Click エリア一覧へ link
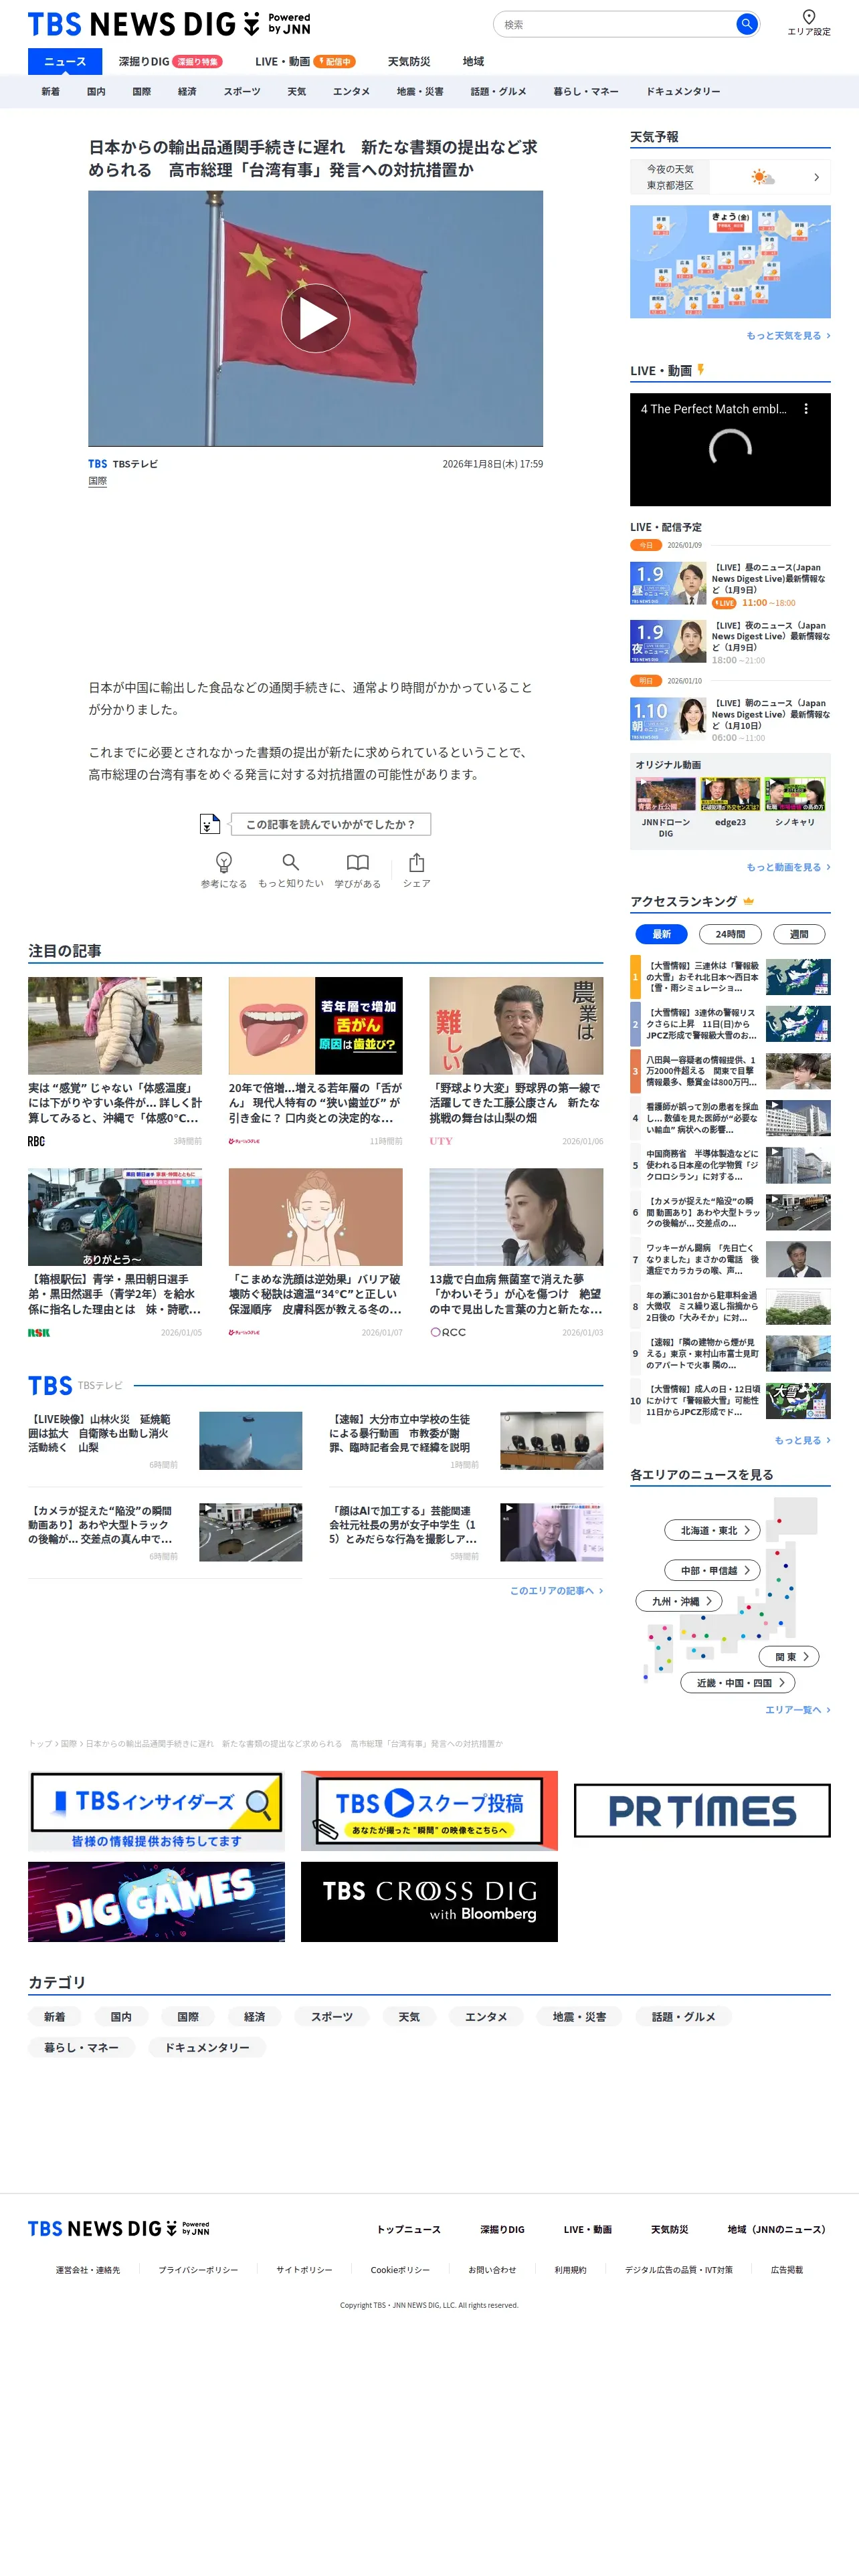This screenshot has height=2576, width=859. [x=797, y=1710]
